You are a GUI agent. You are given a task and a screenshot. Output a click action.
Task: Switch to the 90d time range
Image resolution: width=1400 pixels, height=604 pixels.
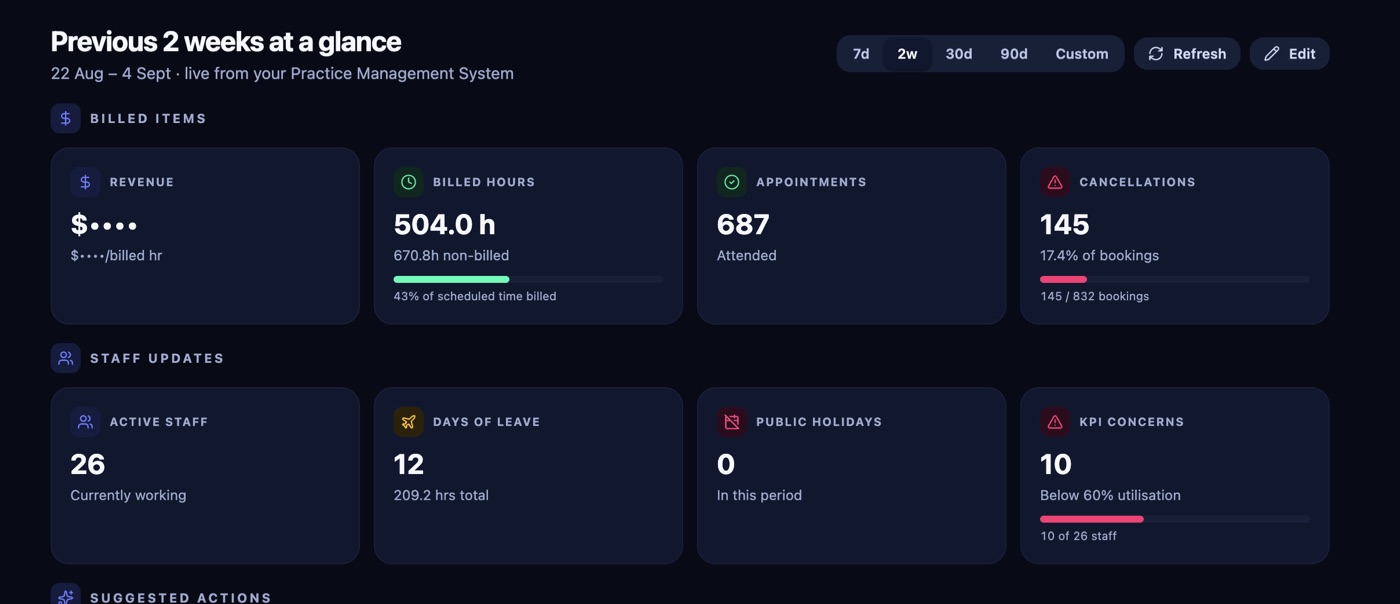[1014, 54]
